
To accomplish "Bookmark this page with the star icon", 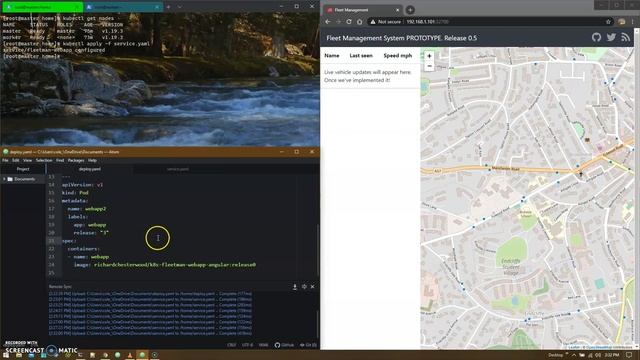I will (x=608, y=22).
